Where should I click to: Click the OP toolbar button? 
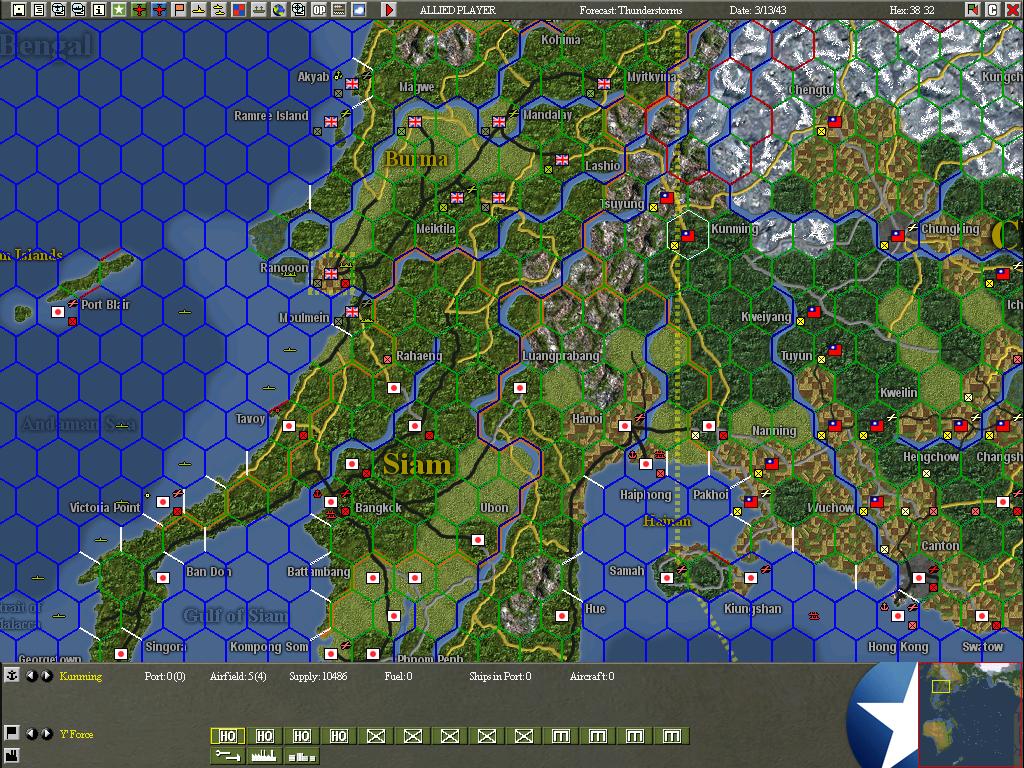[x=319, y=9]
